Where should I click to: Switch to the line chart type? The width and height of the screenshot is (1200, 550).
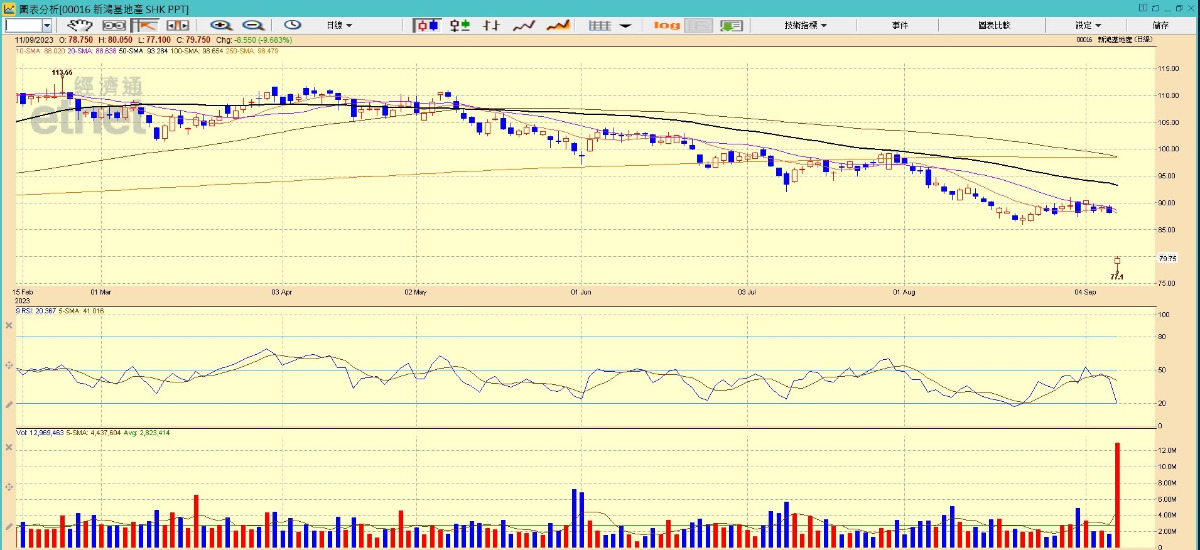[x=524, y=25]
